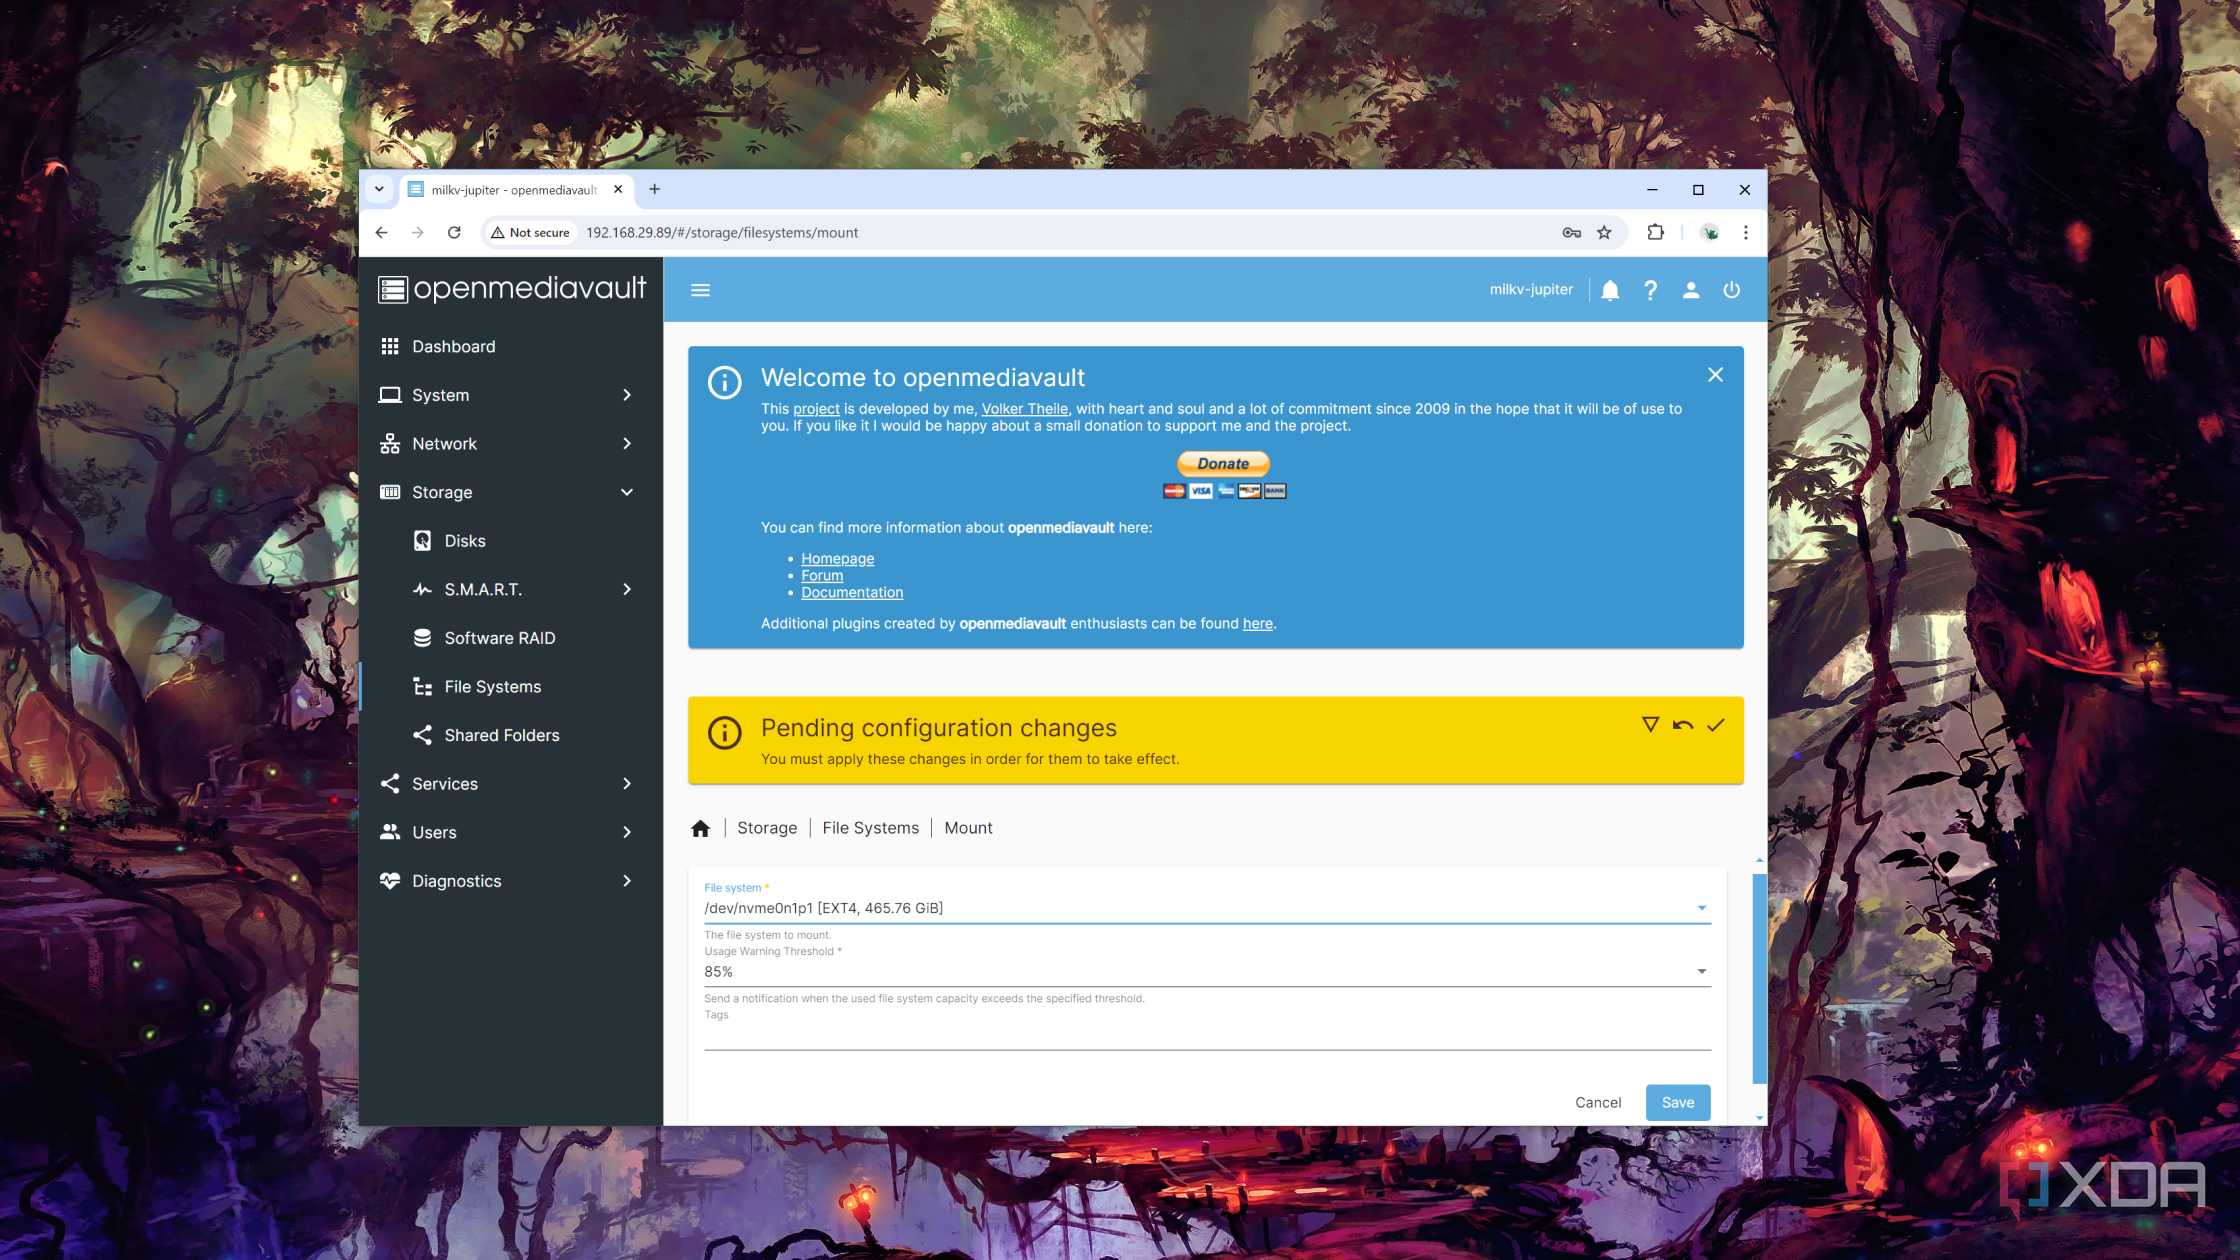The height and width of the screenshot is (1260, 2240).
Task: Follow the 'here' plugins link
Action: point(1257,624)
